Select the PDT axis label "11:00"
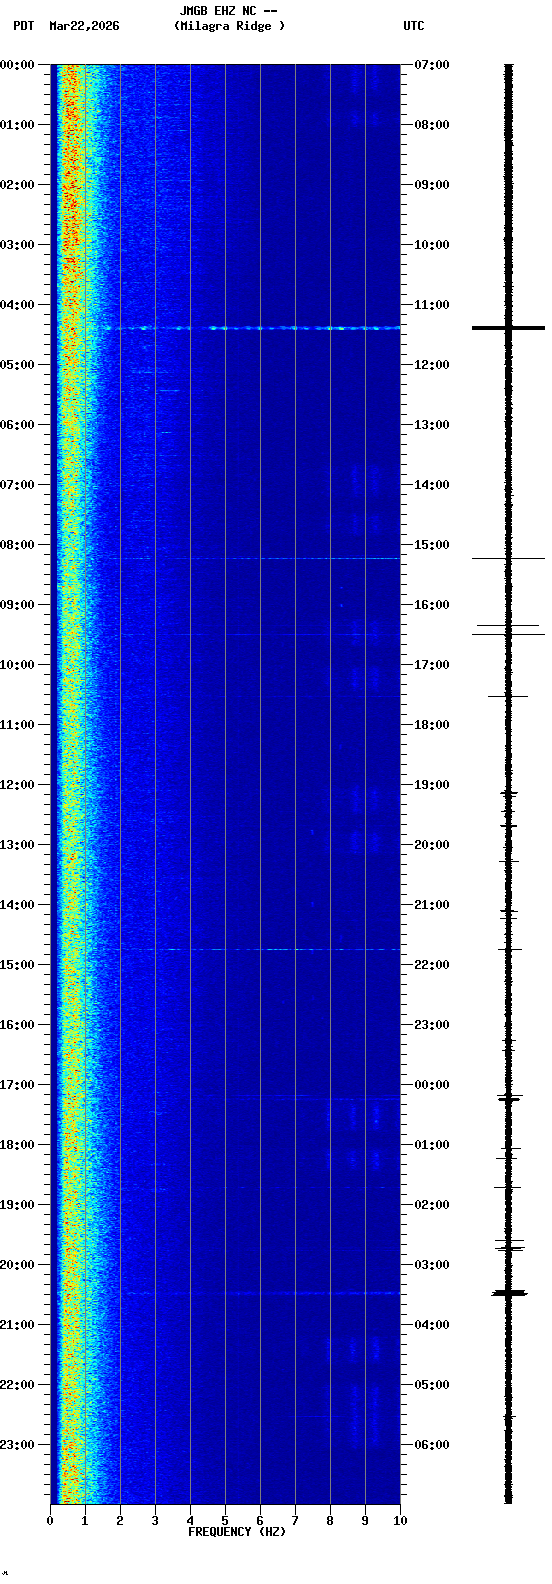 pyautogui.click(x=17, y=725)
